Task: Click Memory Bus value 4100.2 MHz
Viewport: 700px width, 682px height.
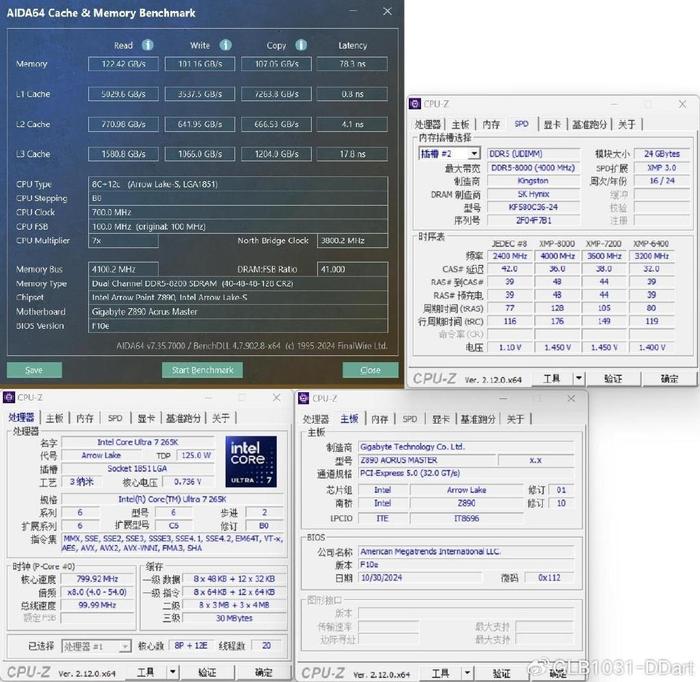Action: [123, 269]
